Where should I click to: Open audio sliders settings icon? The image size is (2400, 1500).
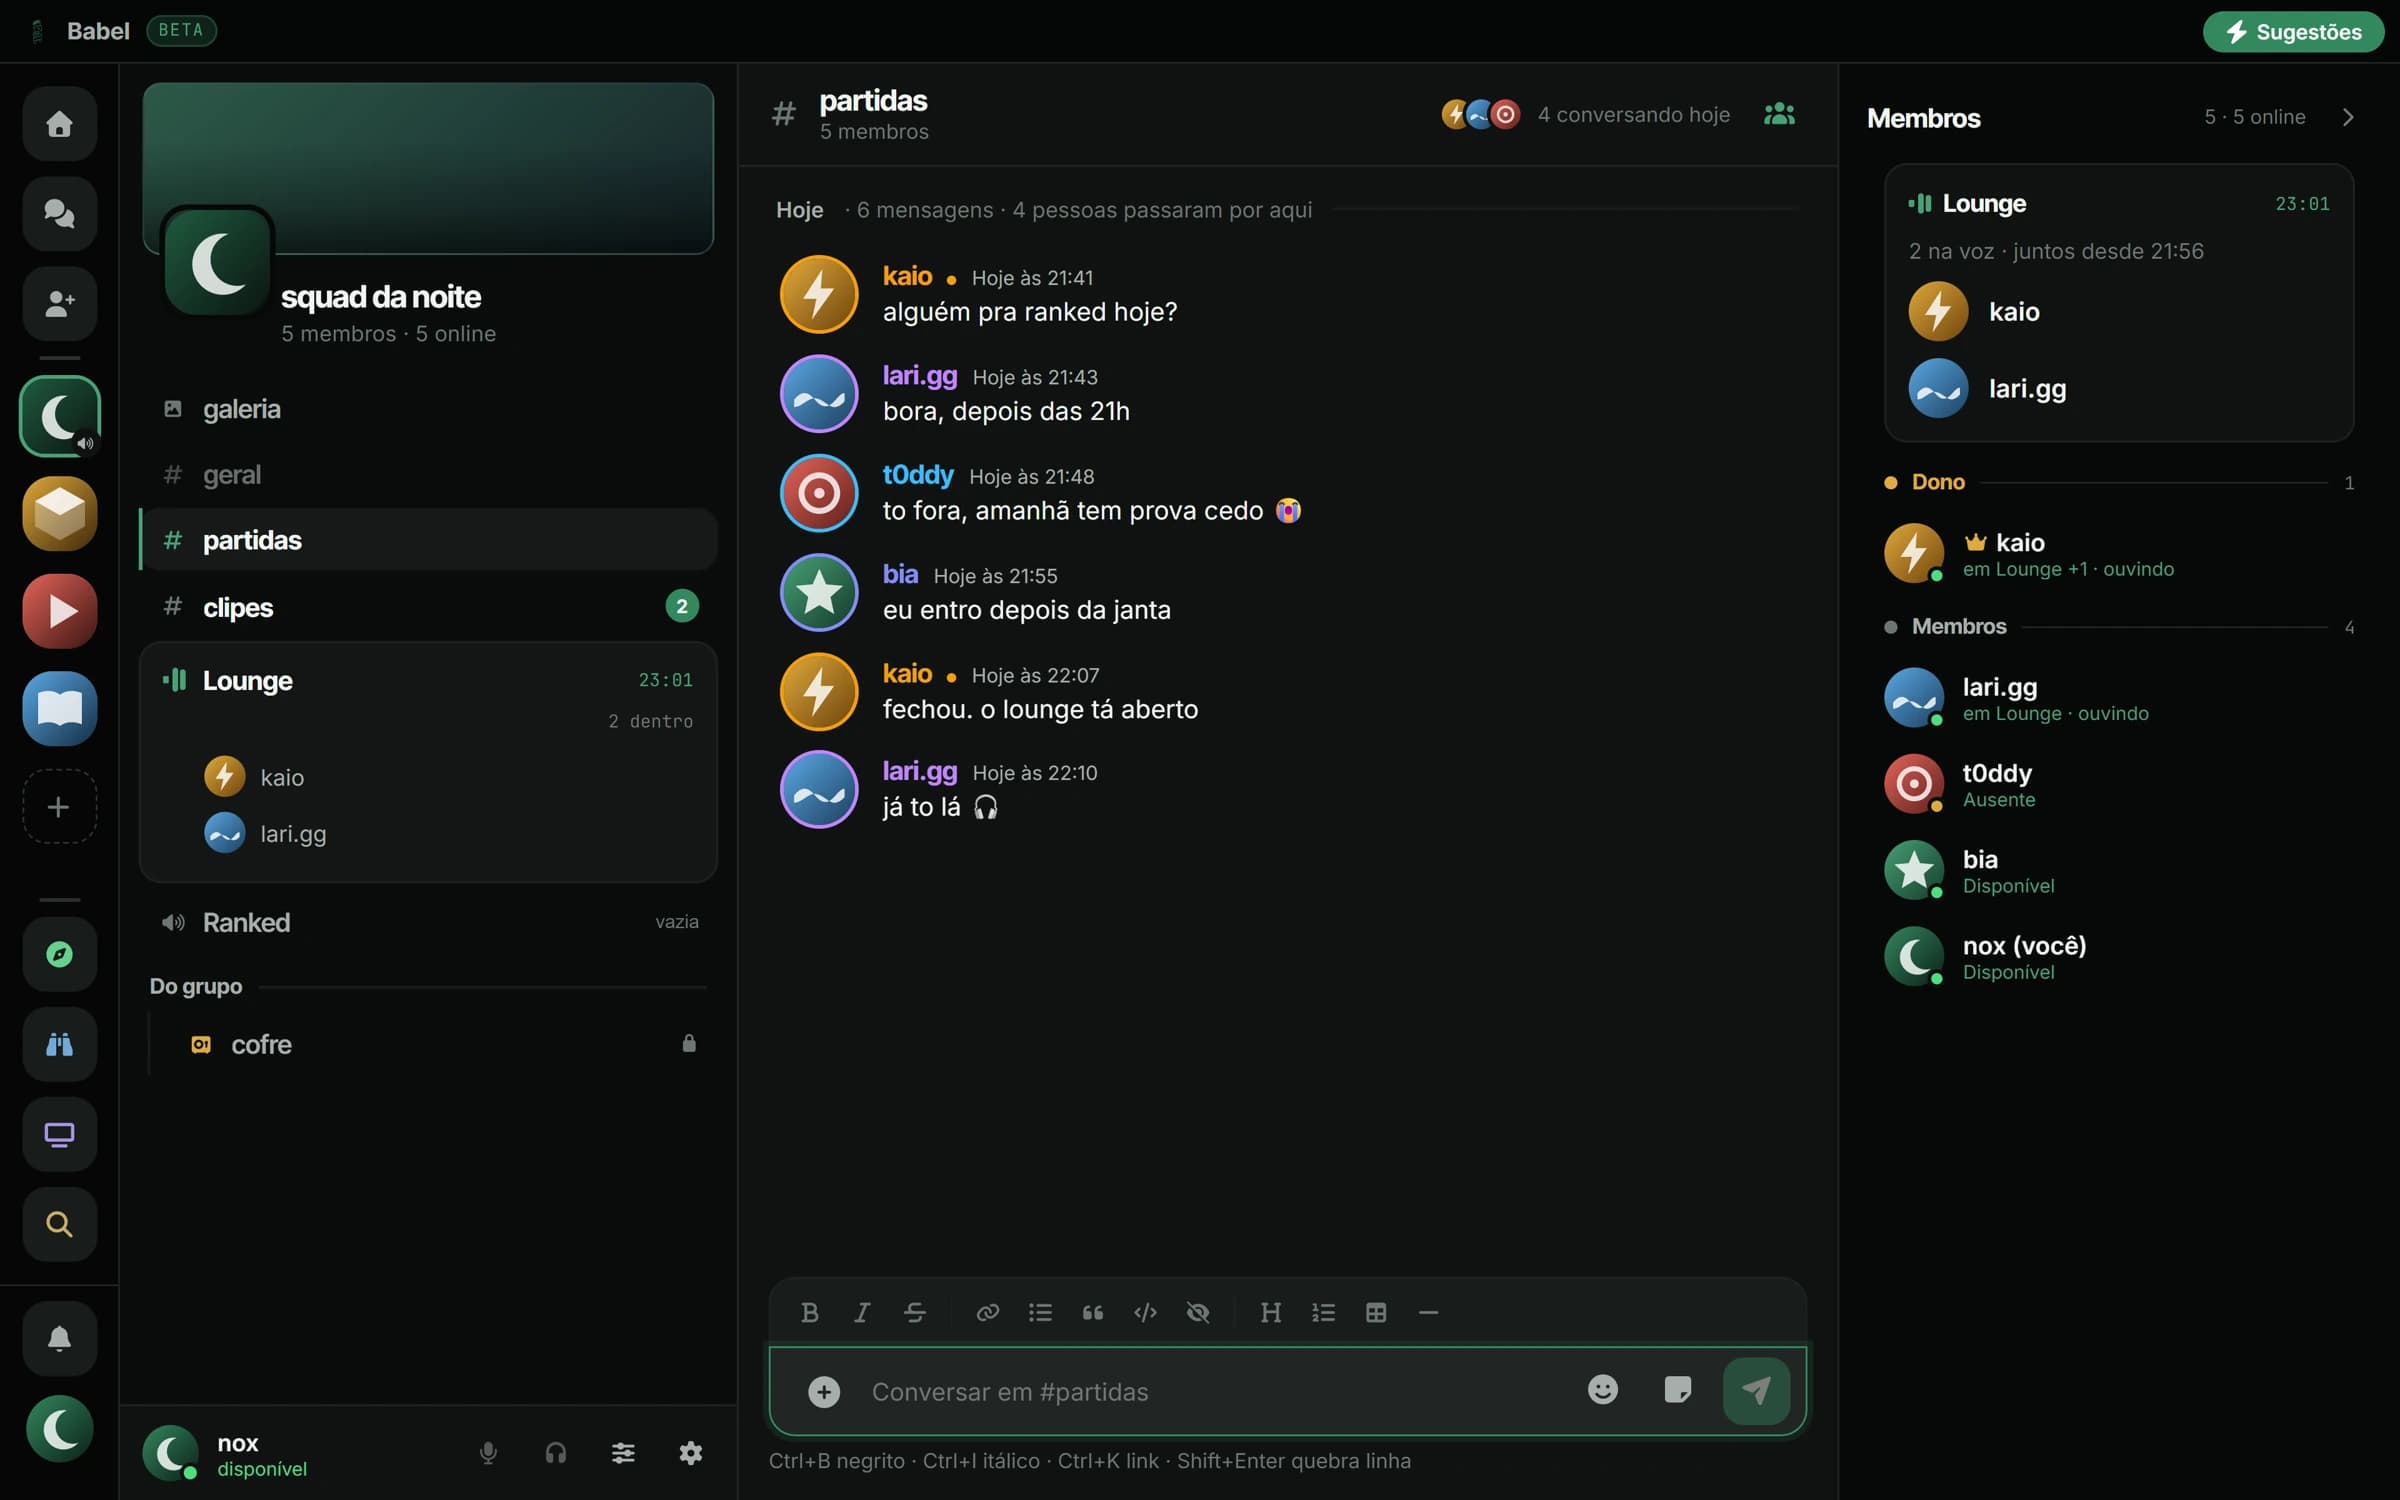623,1453
